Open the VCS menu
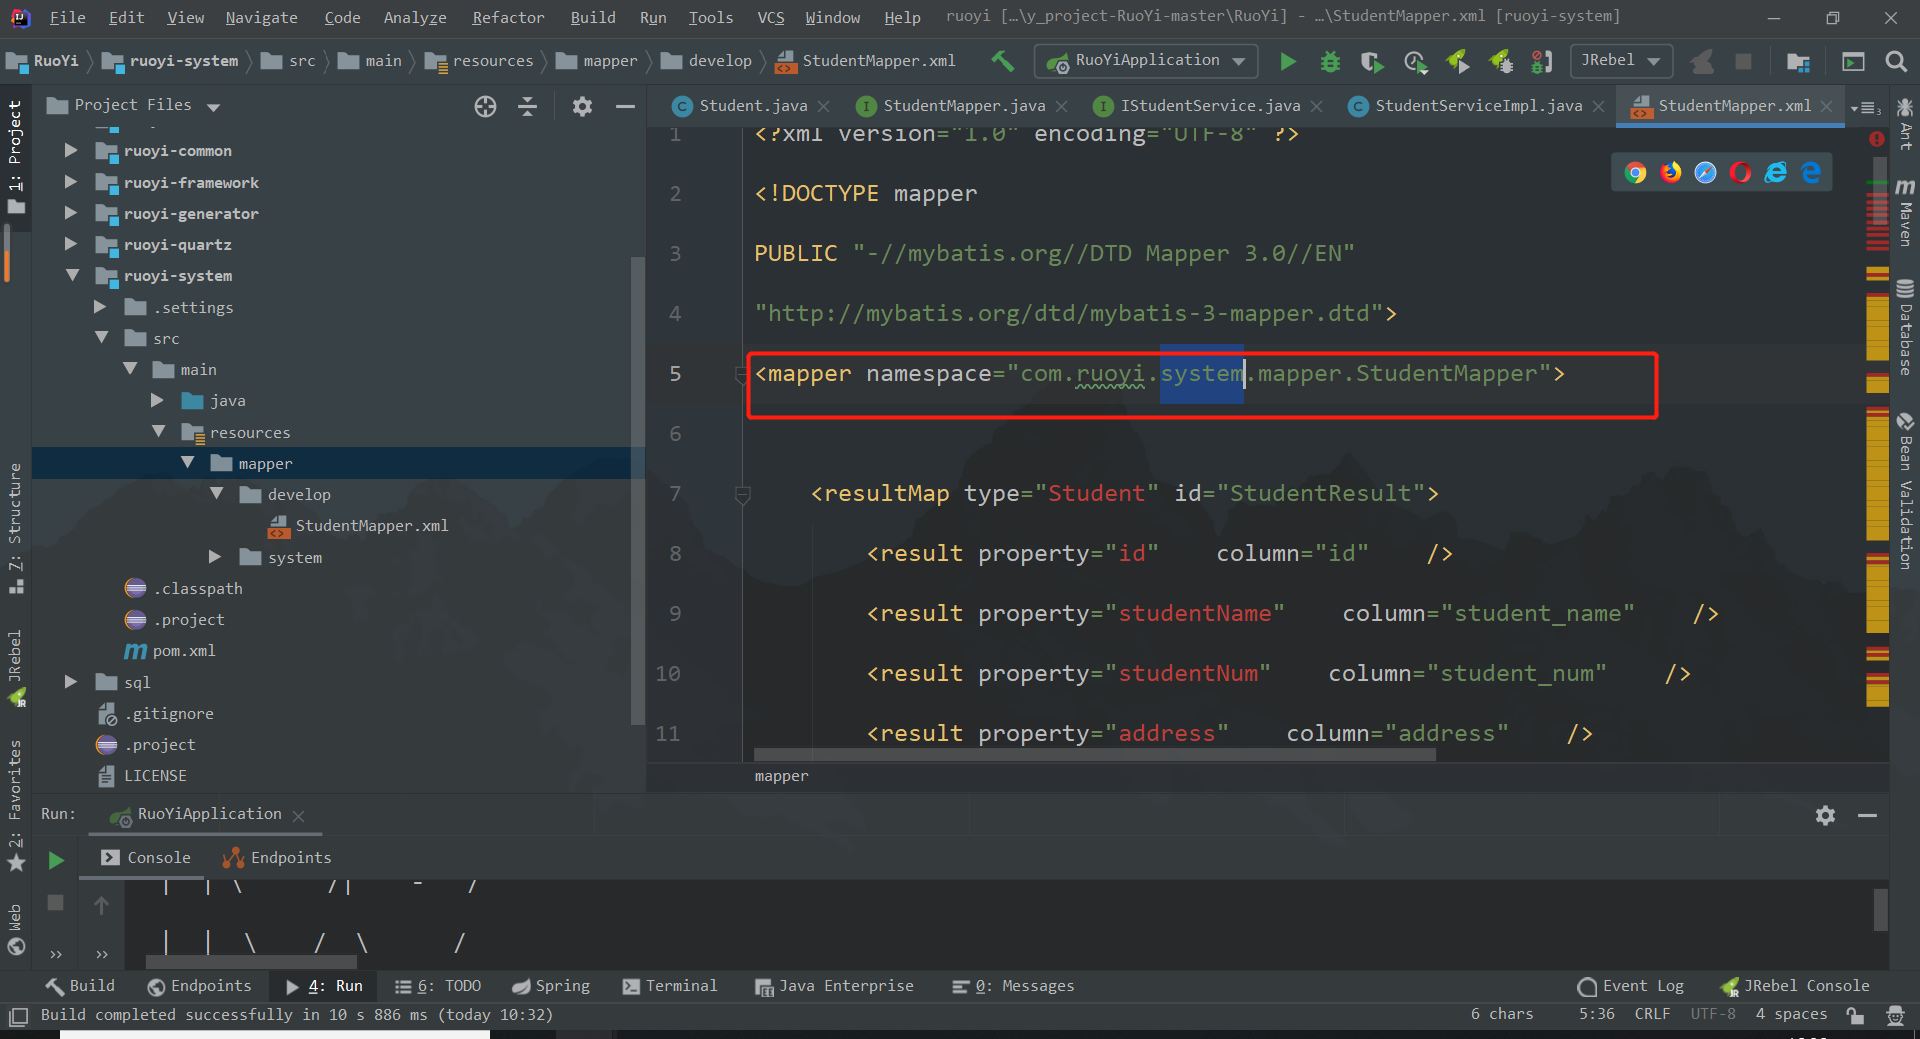 point(770,17)
